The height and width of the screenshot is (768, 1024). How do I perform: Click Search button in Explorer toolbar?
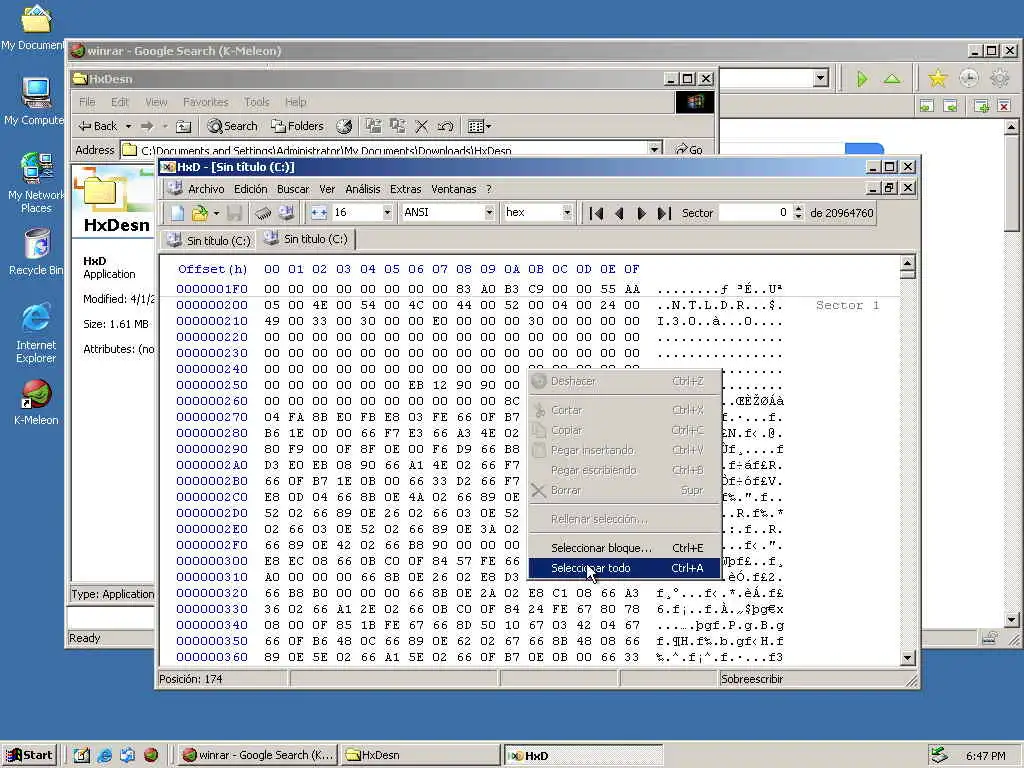pyautogui.click(x=232, y=126)
